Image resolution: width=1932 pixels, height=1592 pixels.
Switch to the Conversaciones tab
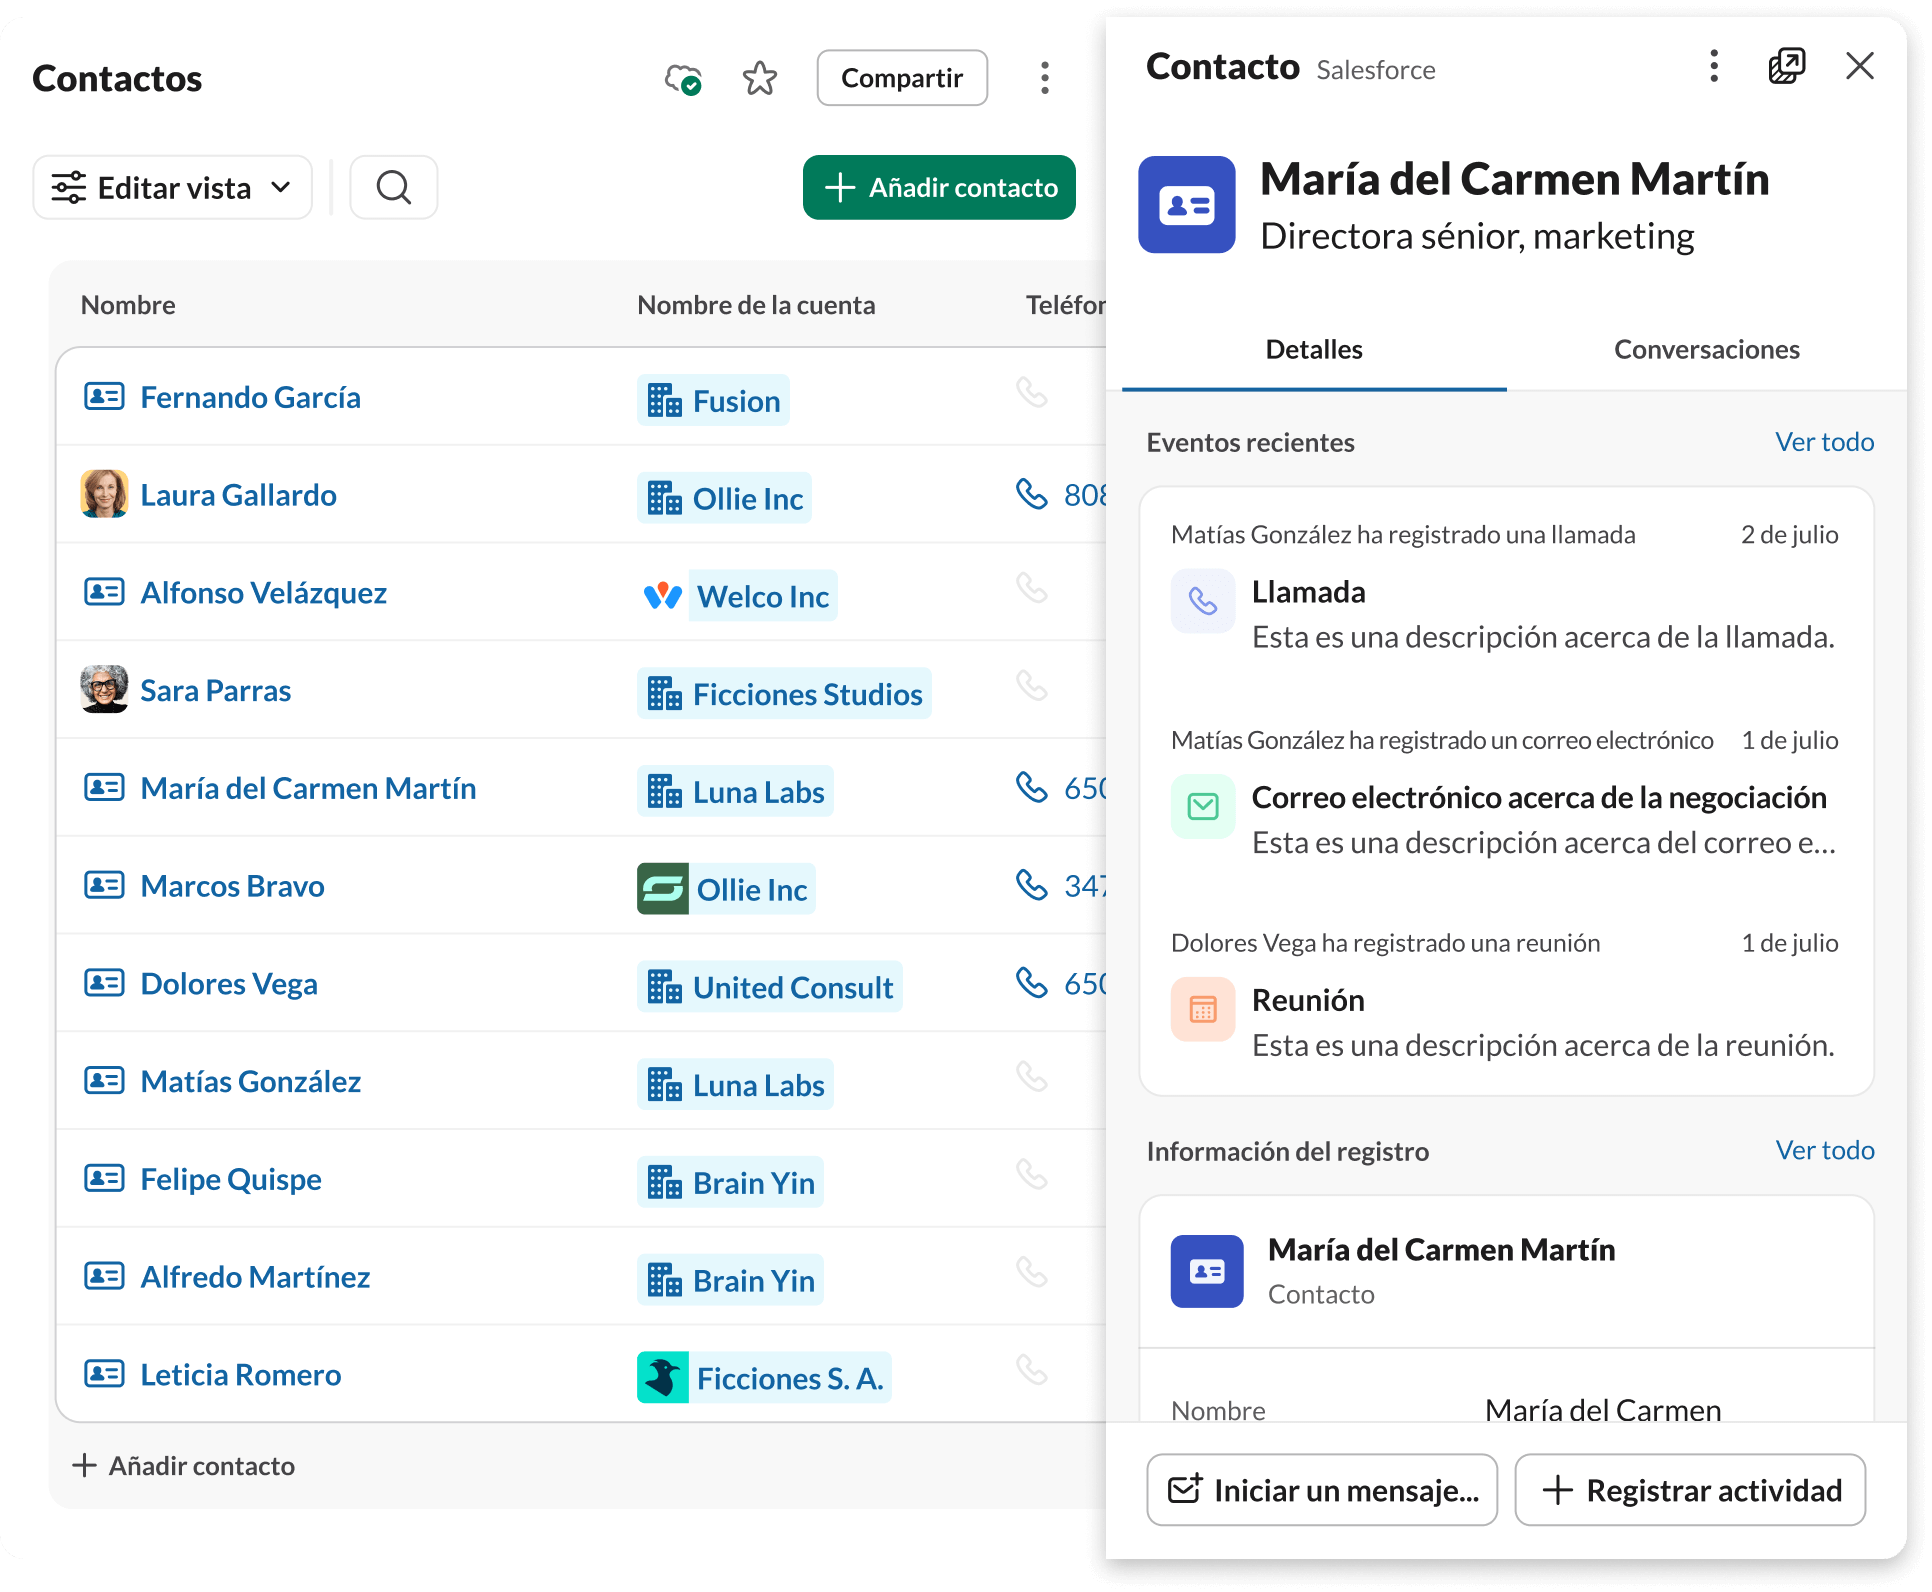pyautogui.click(x=1706, y=349)
